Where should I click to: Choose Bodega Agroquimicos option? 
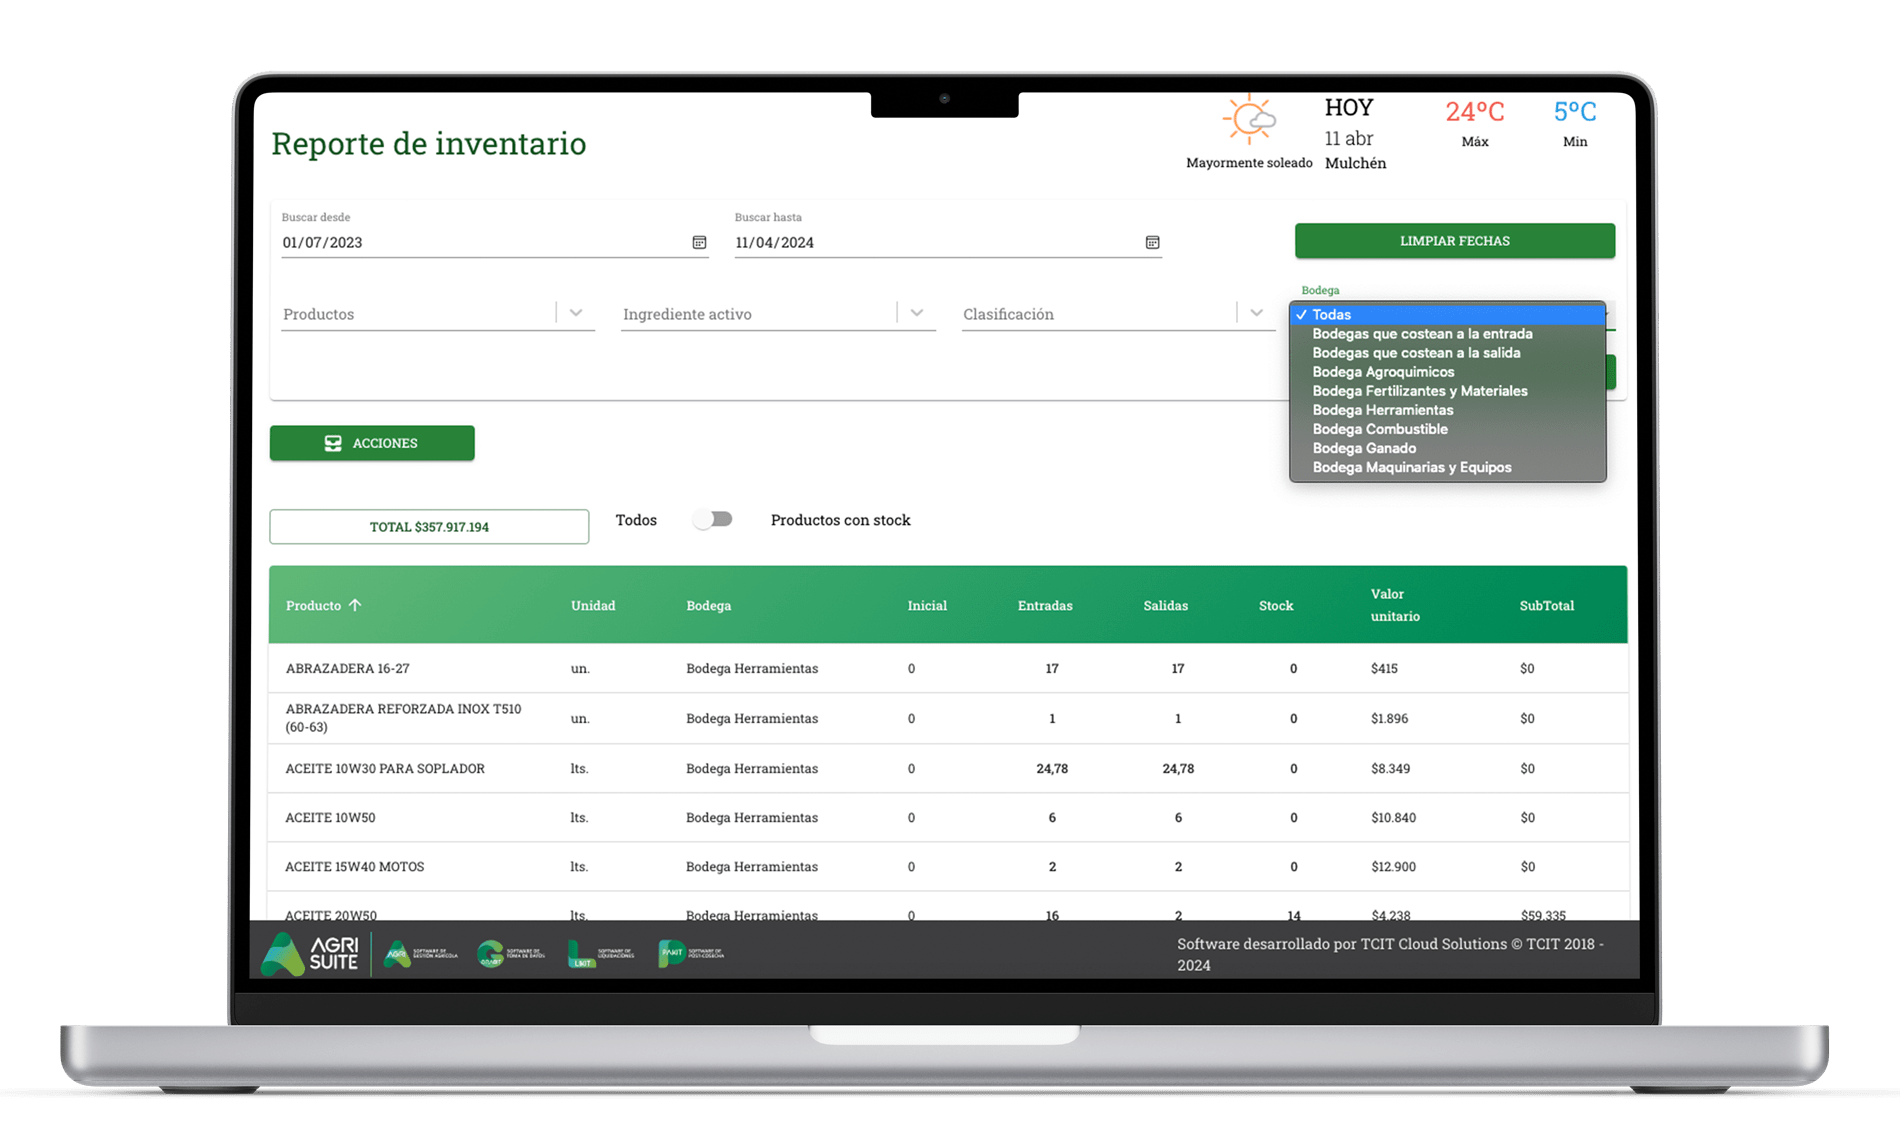click(1448, 372)
